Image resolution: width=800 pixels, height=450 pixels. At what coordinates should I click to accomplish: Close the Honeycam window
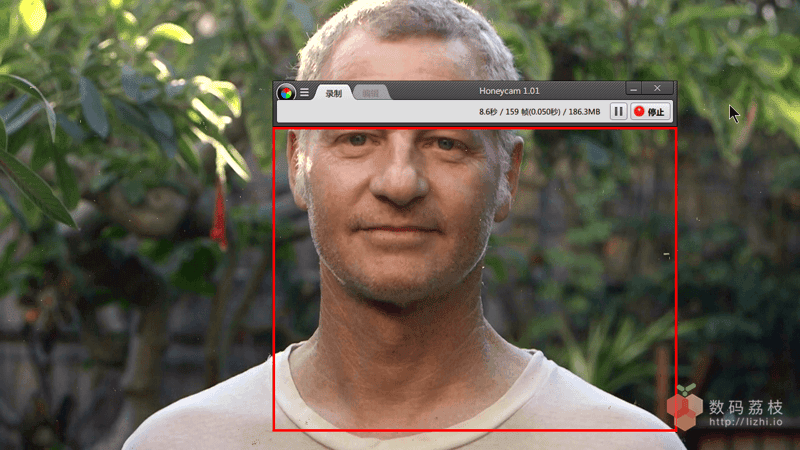pos(657,89)
